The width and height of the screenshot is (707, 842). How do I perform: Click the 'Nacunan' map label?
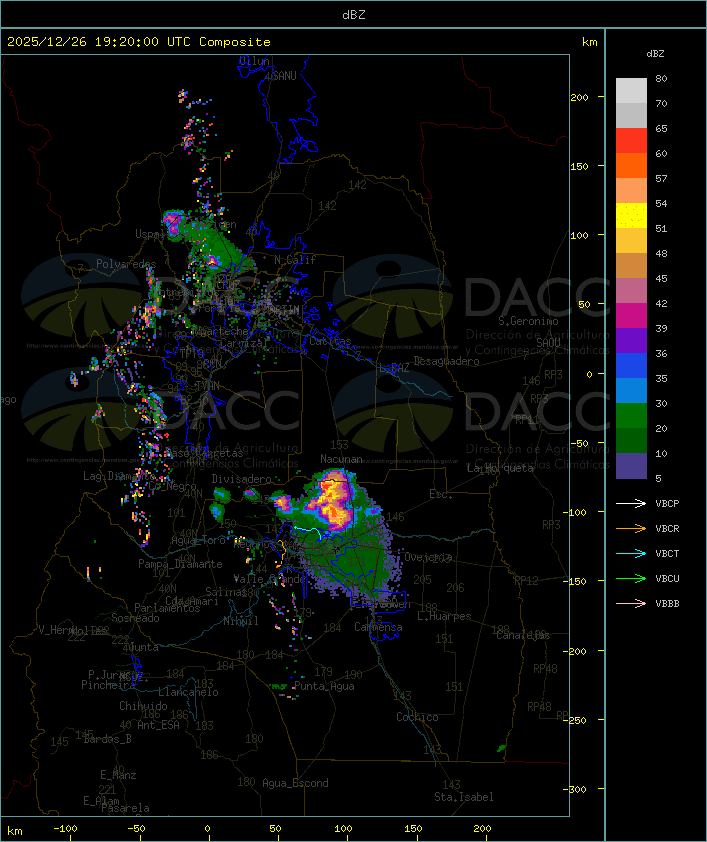pos(341,459)
